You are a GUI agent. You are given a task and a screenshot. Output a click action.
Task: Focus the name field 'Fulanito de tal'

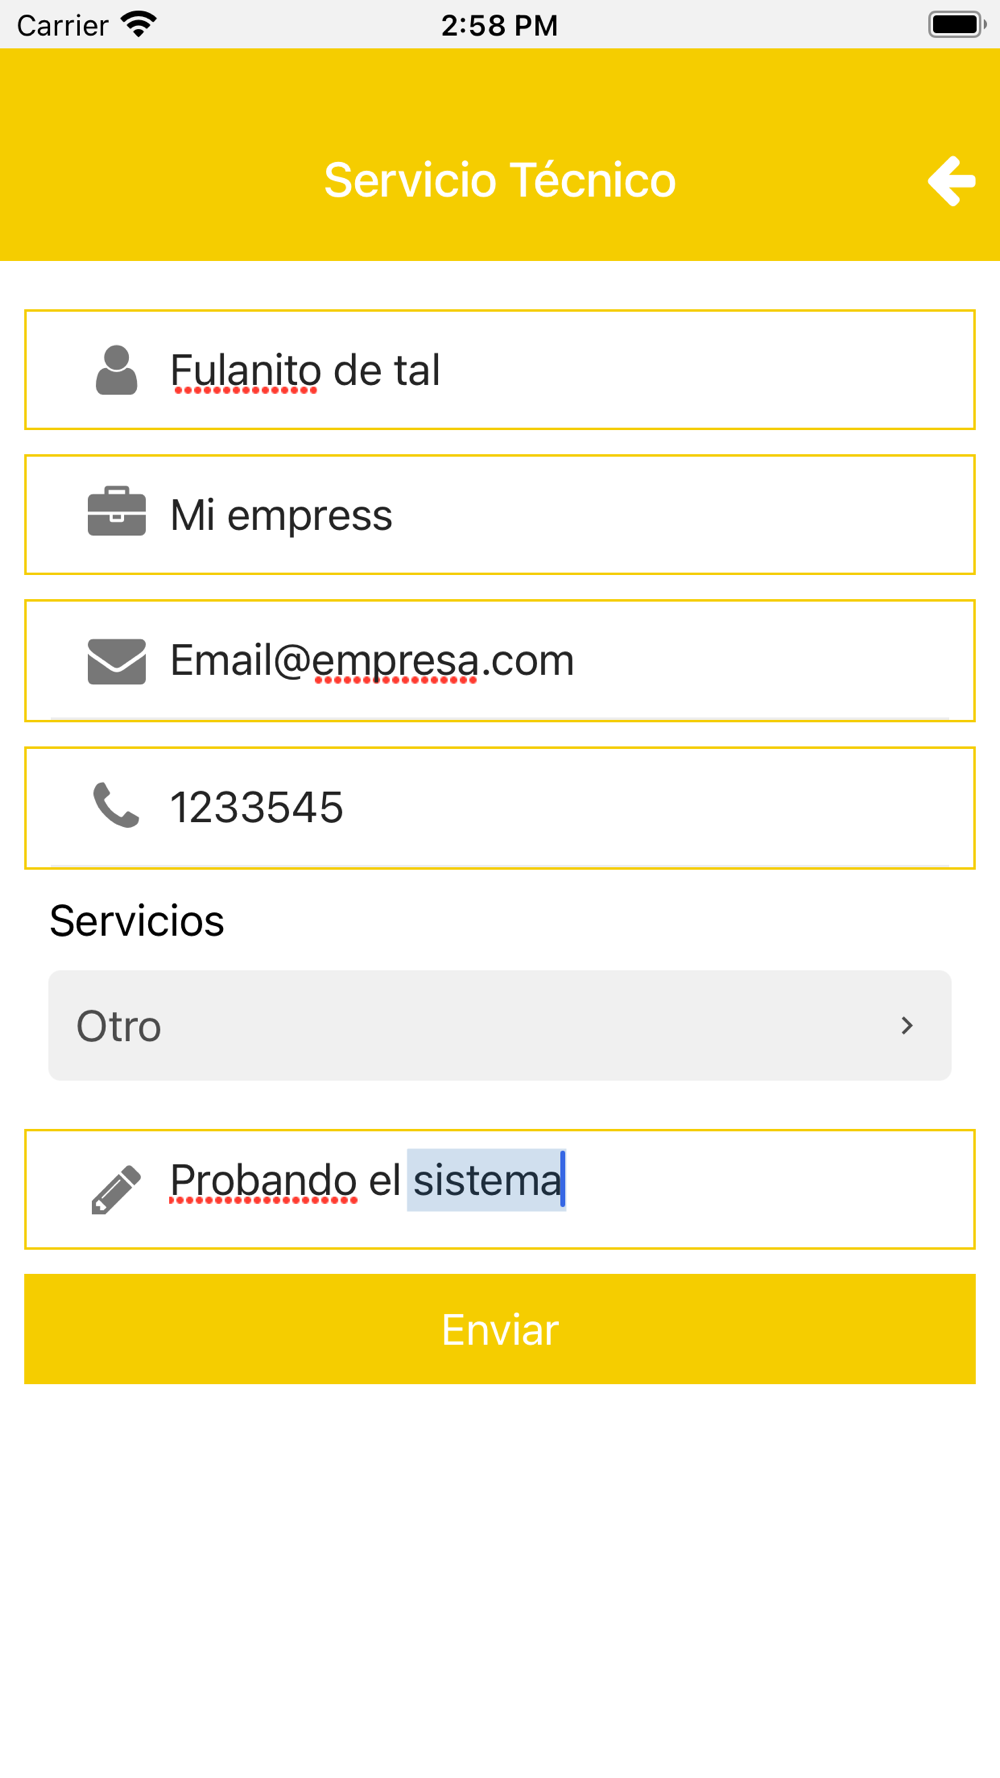[x=500, y=370]
